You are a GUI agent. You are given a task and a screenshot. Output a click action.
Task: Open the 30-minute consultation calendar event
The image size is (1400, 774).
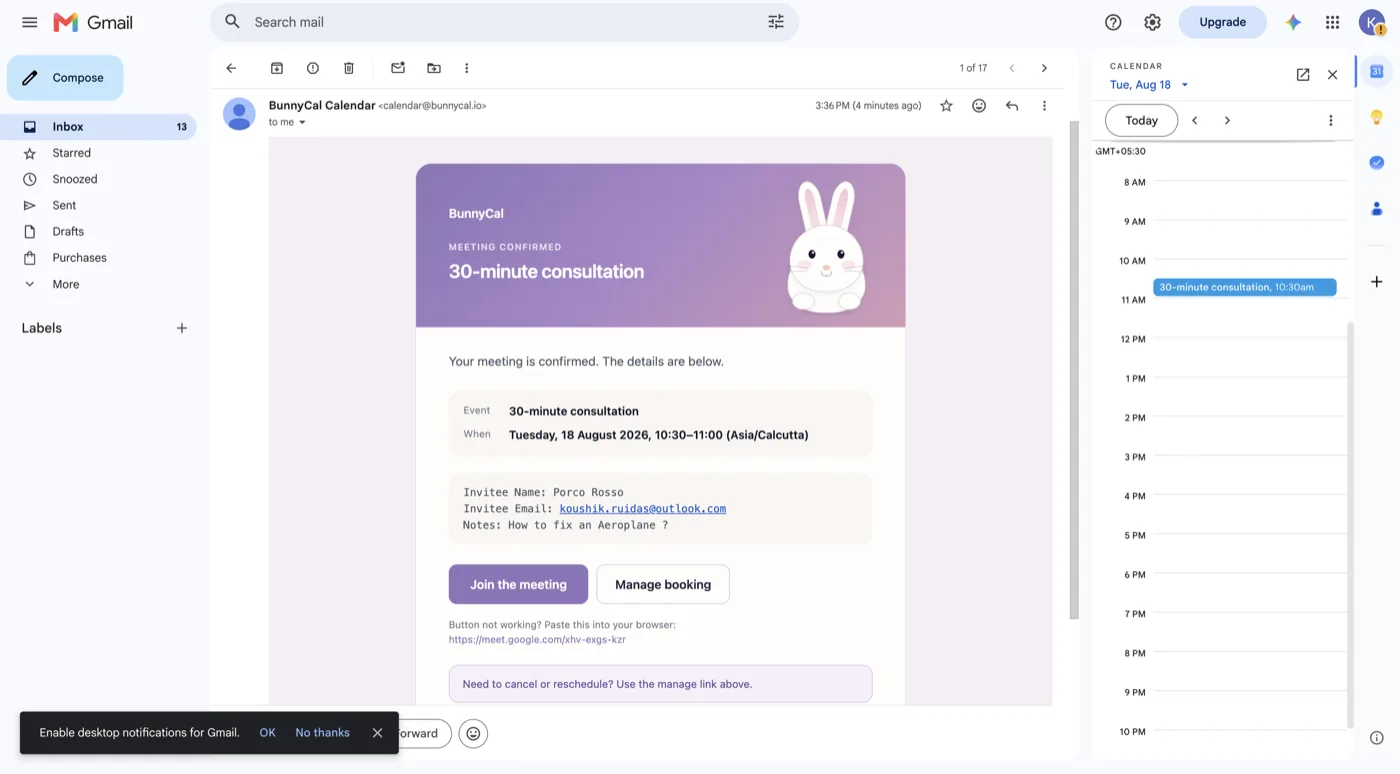click(1244, 287)
